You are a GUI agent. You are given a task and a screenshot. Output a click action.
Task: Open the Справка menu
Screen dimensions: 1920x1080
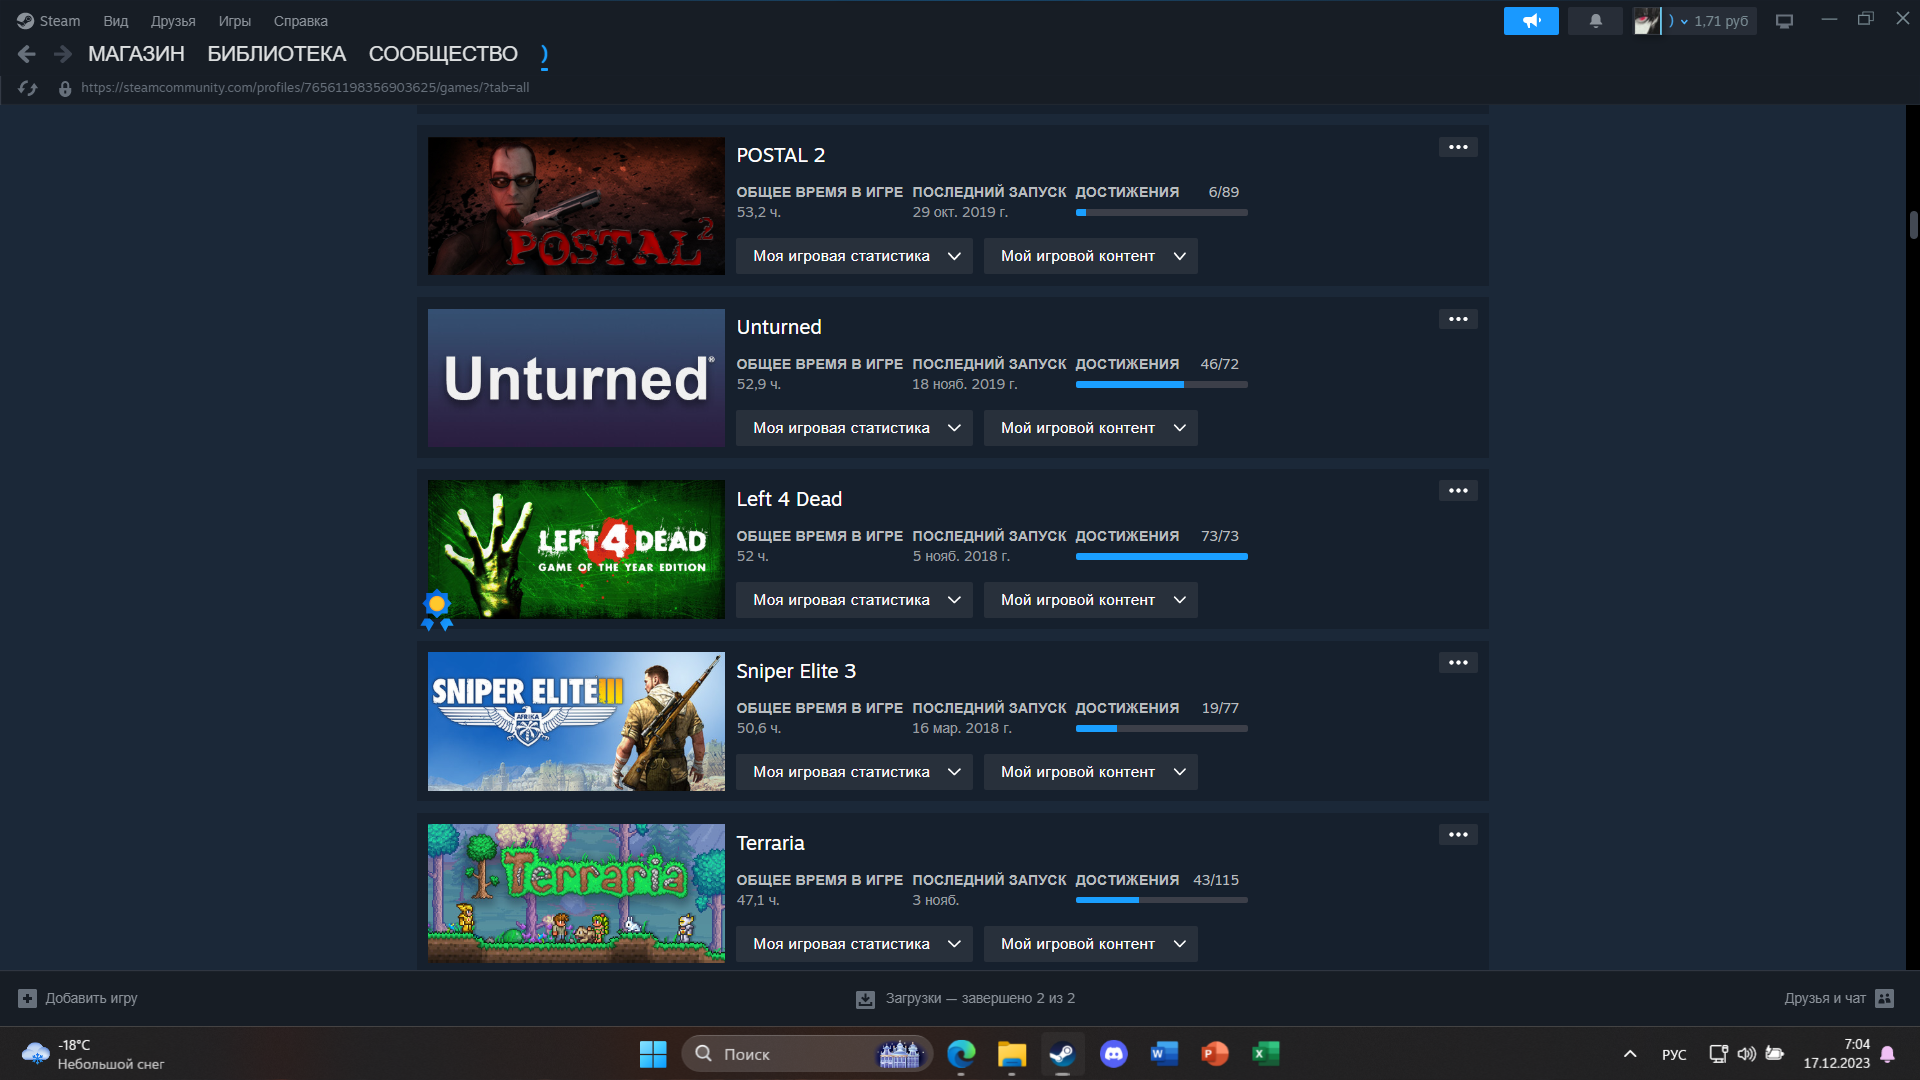pos(301,21)
